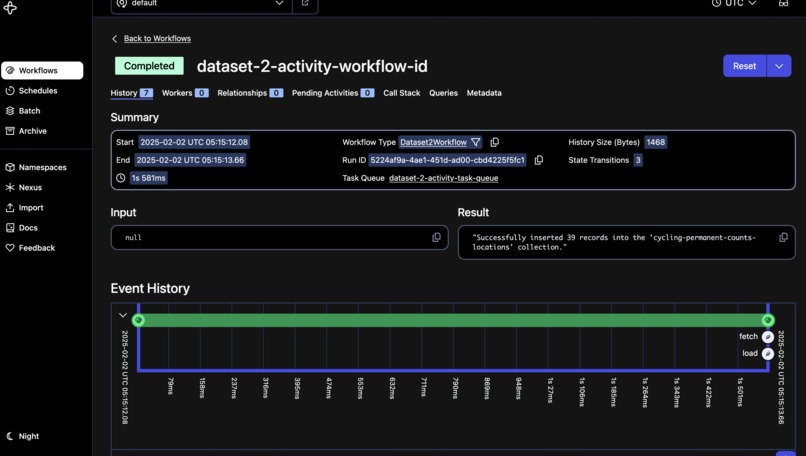Click the Run ID value text
Image resolution: width=806 pixels, height=456 pixels.
447,160
